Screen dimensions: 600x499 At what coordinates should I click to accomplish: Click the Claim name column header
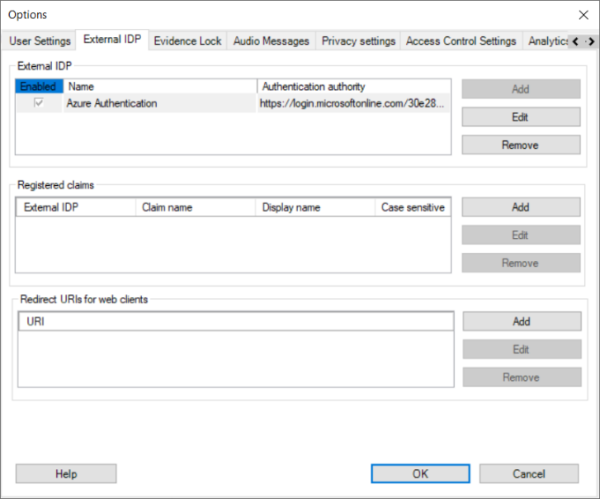[x=195, y=208]
